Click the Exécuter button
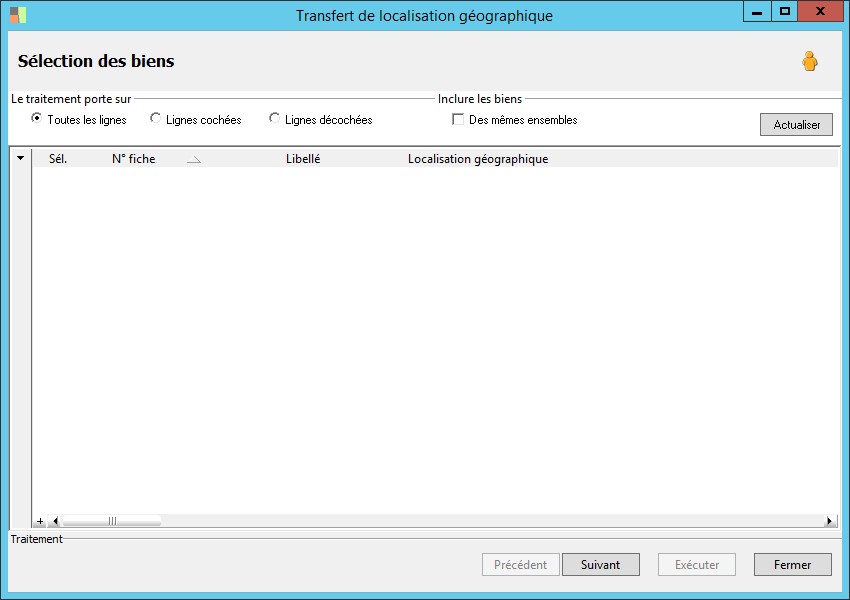850x600 pixels. [697, 565]
